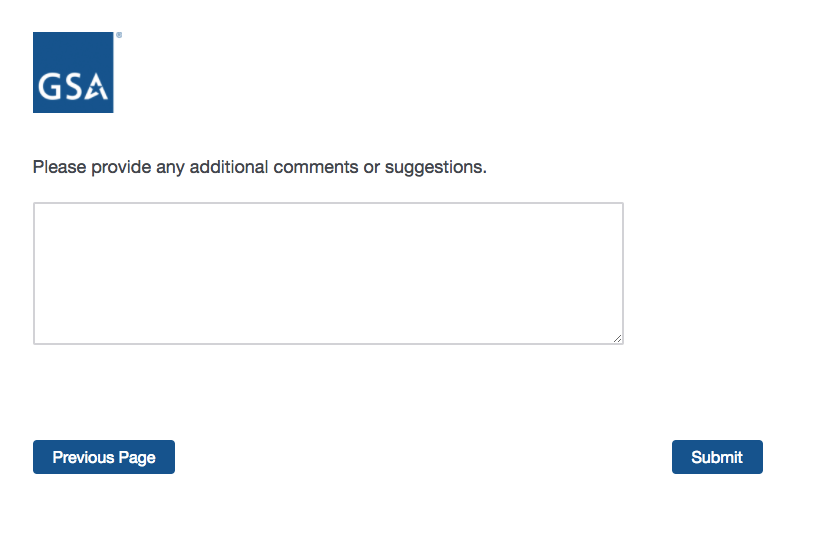Click inside the additional comments text box
Screen dimensions: 827x547
pos(328,273)
